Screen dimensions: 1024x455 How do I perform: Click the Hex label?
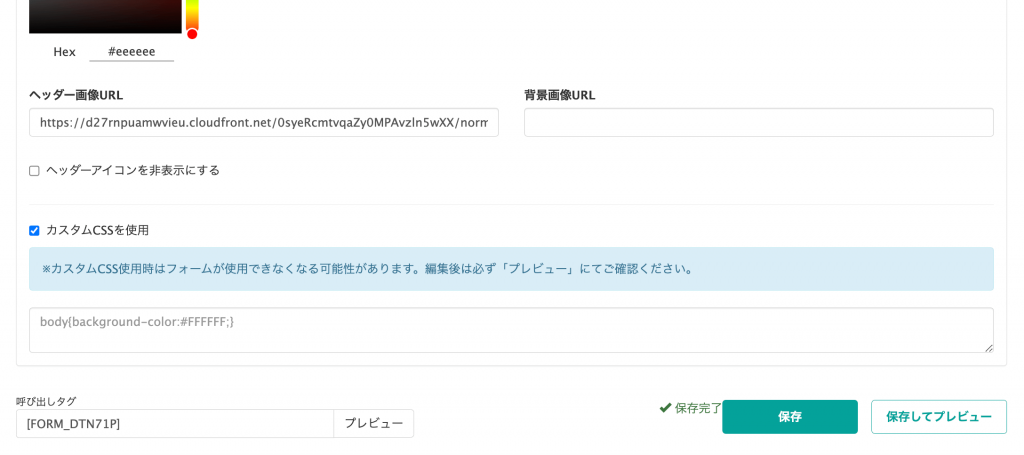[65, 52]
